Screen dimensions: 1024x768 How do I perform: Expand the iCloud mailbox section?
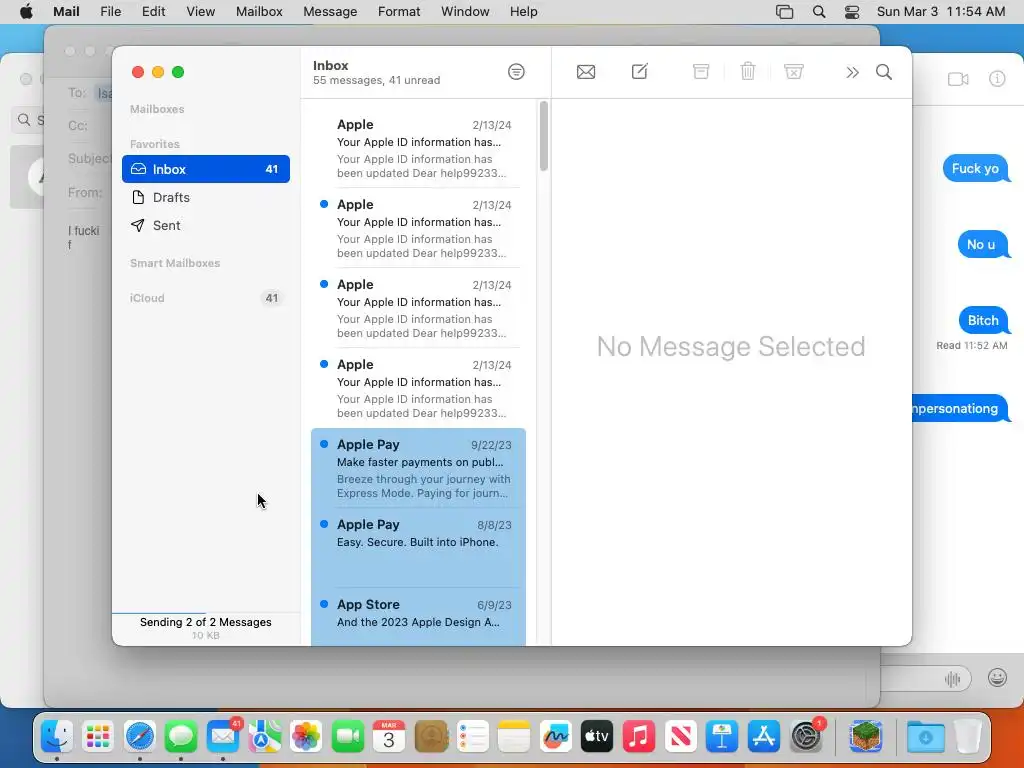point(147,298)
